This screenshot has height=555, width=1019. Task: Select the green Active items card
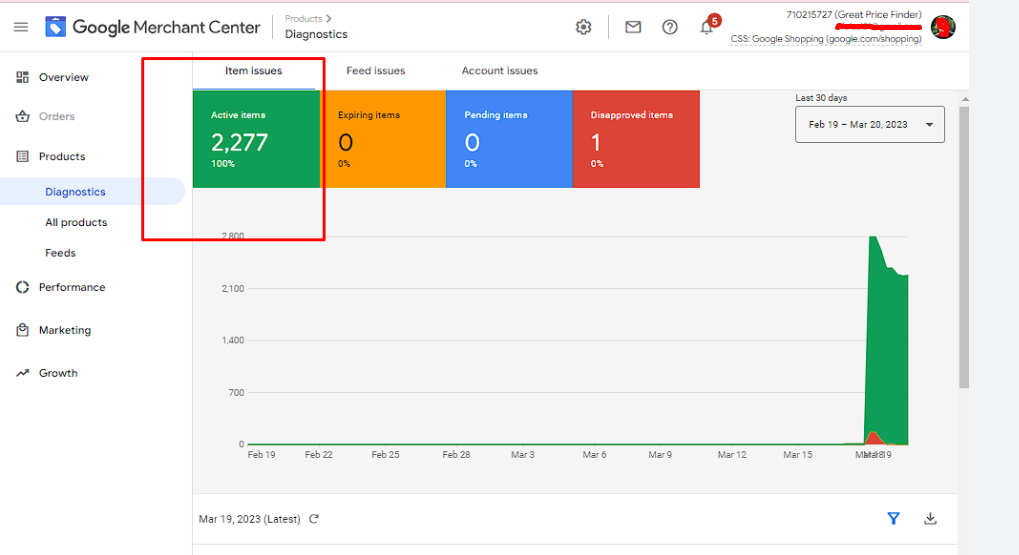click(x=256, y=139)
